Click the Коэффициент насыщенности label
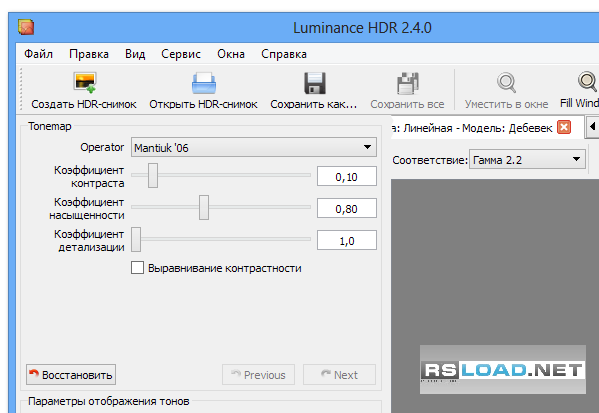599x413 pixels. pos(87,208)
